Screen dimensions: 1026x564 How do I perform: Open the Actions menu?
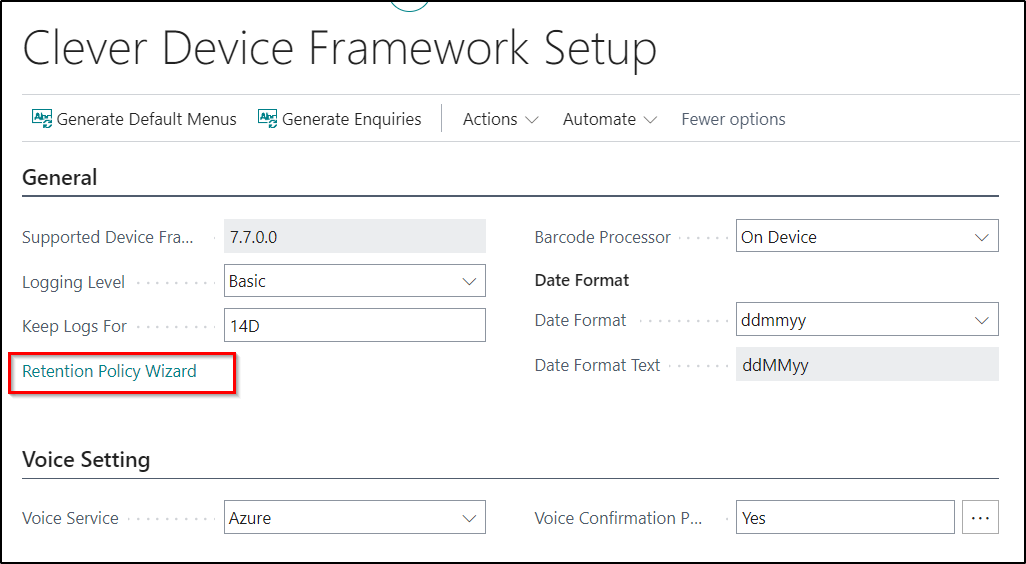(x=501, y=119)
